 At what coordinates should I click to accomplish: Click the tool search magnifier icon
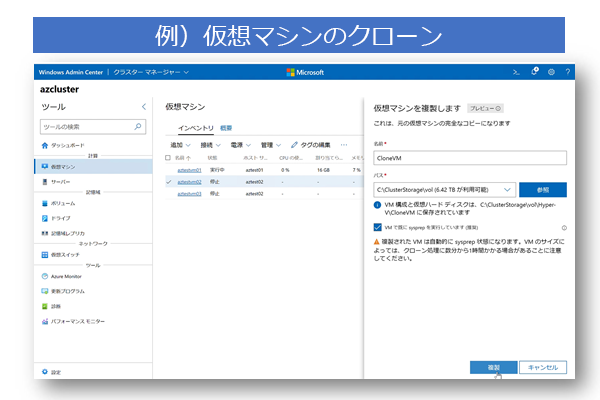click(138, 126)
